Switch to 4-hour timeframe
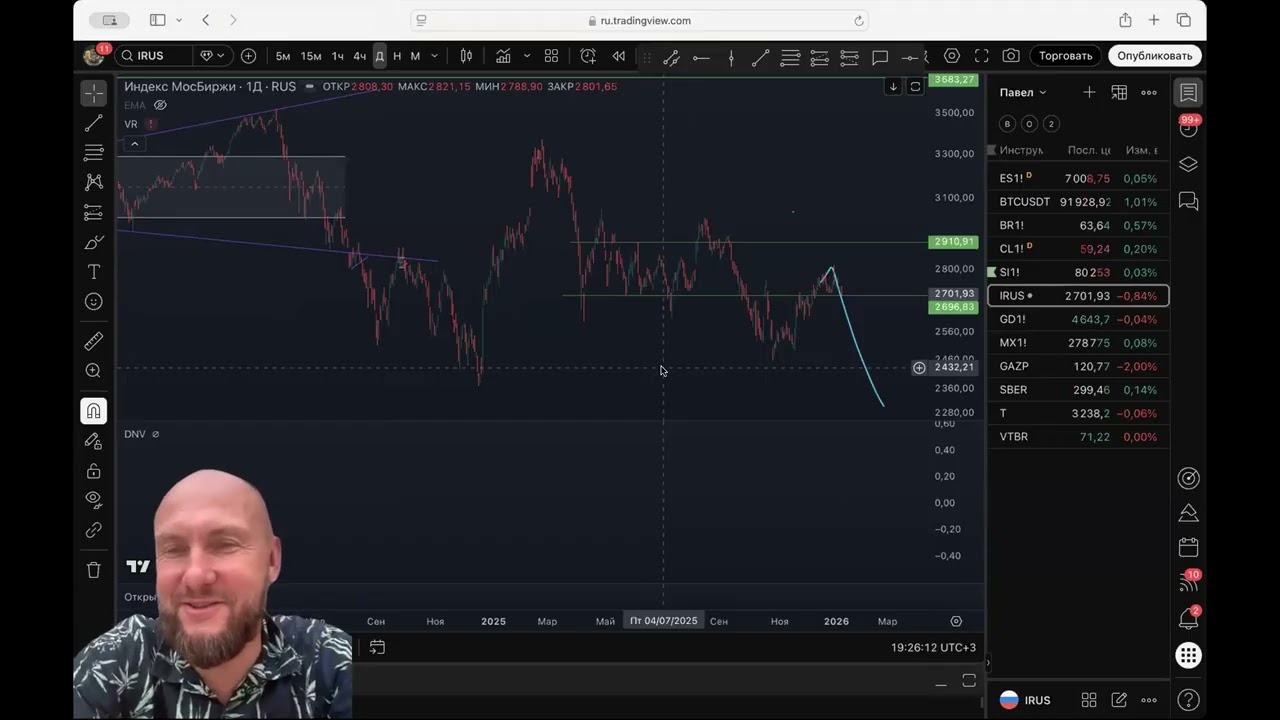Viewport: 1280px width, 720px height. [359, 56]
